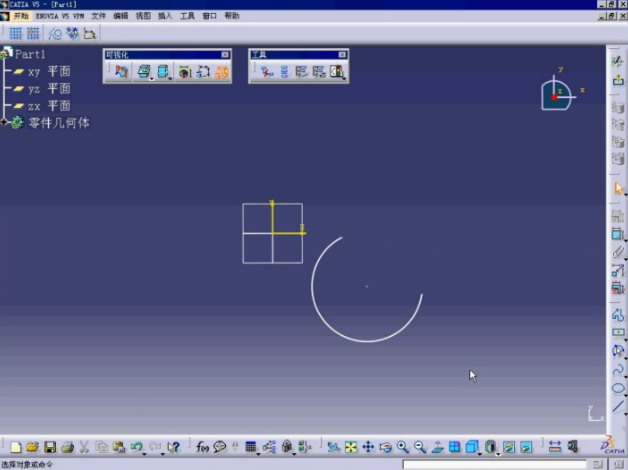Click the Pan icon in the bottom toolbar

[x=368, y=447]
